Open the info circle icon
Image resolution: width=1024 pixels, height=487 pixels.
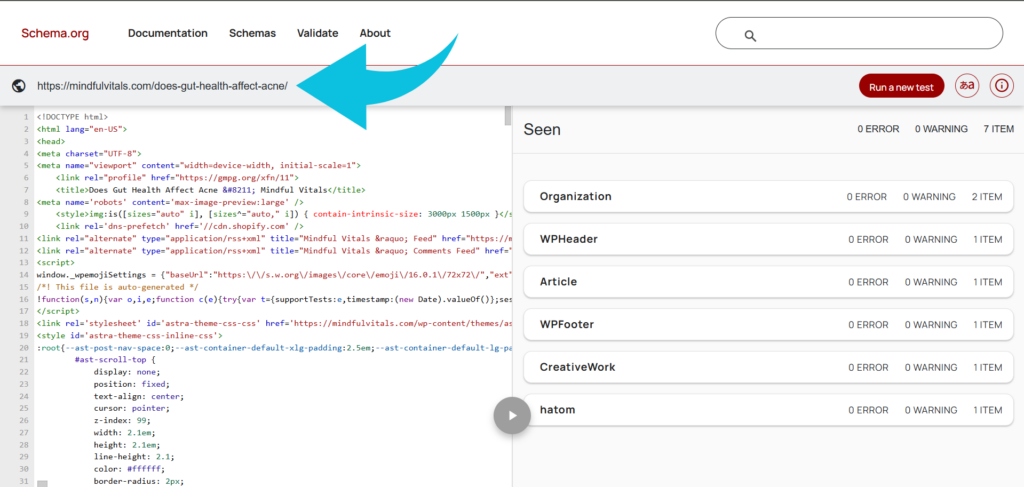point(1002,86)
